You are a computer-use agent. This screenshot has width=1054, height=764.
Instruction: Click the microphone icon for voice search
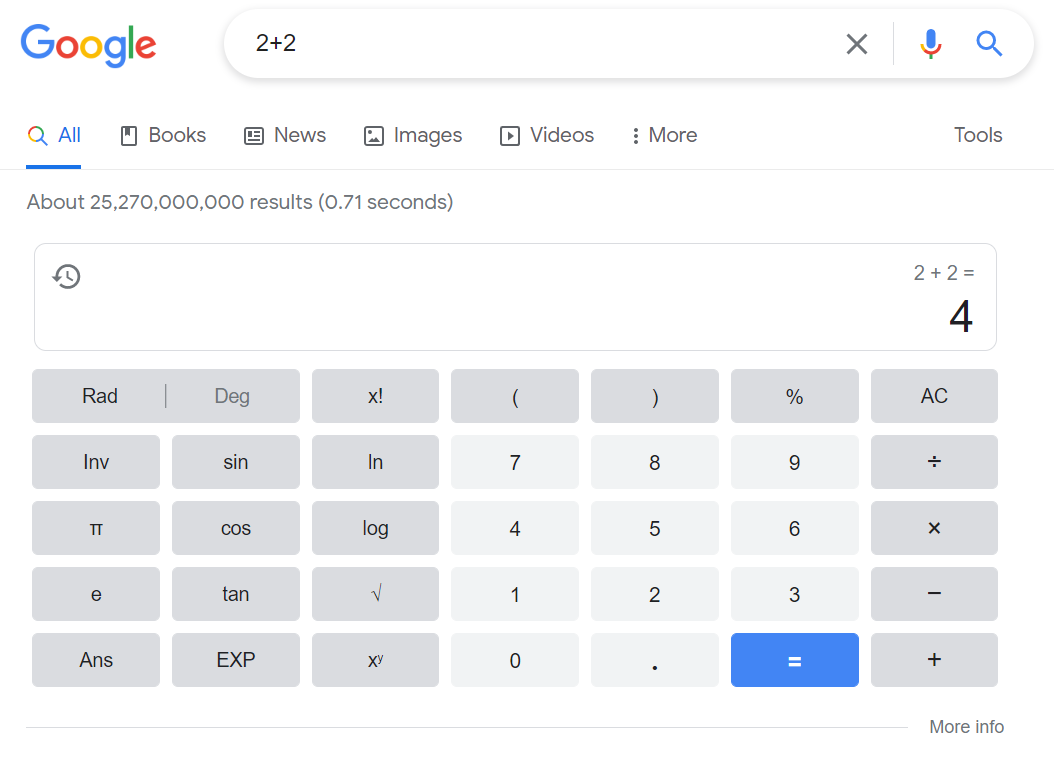pyautogui.click(x=930, y=44)
